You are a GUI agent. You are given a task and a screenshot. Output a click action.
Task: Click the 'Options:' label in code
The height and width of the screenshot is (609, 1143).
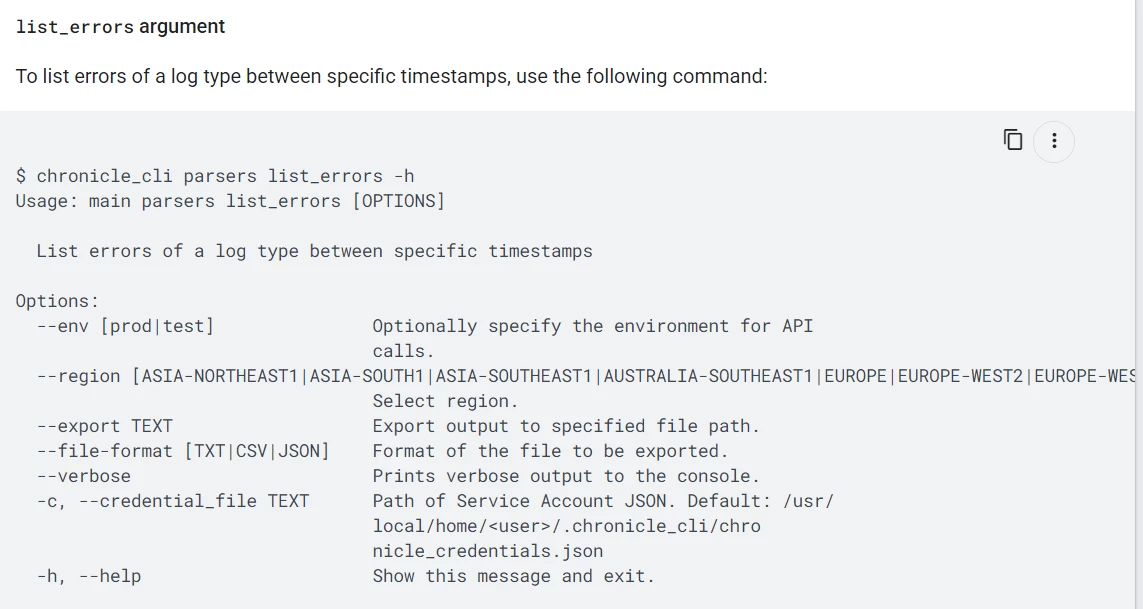[58, 301]
